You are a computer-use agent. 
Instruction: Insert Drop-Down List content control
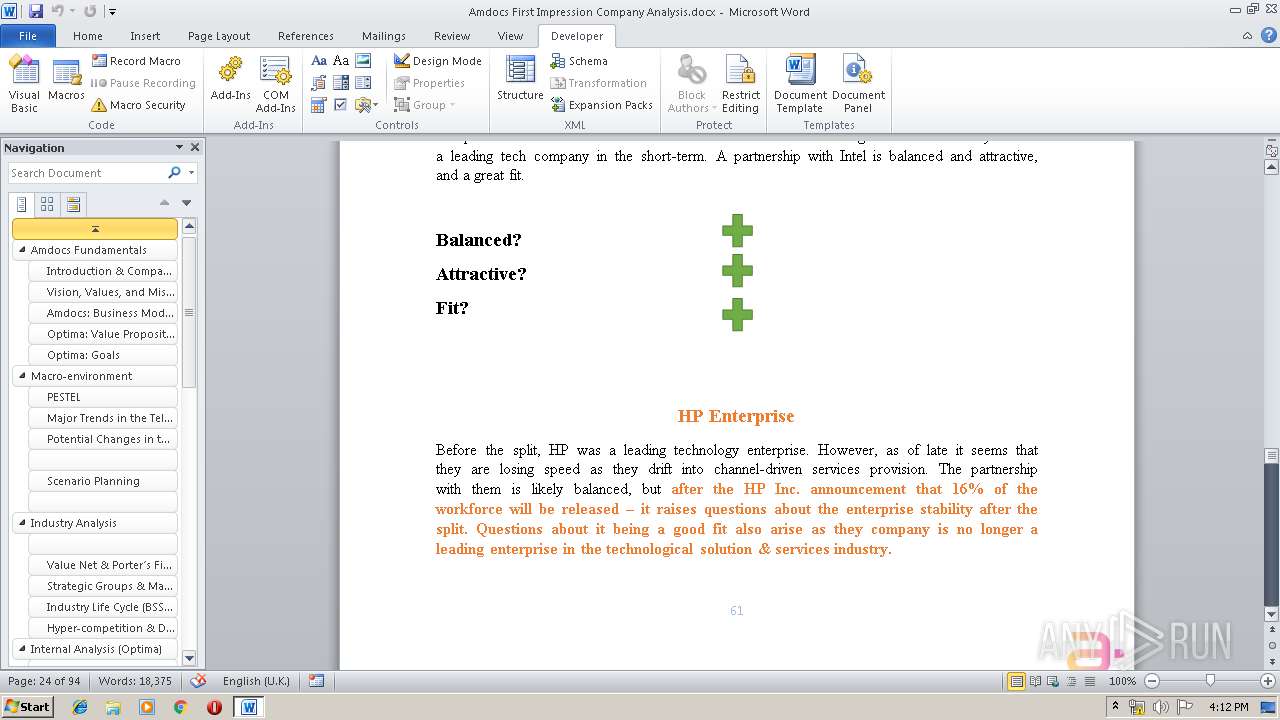pos(363,83)
